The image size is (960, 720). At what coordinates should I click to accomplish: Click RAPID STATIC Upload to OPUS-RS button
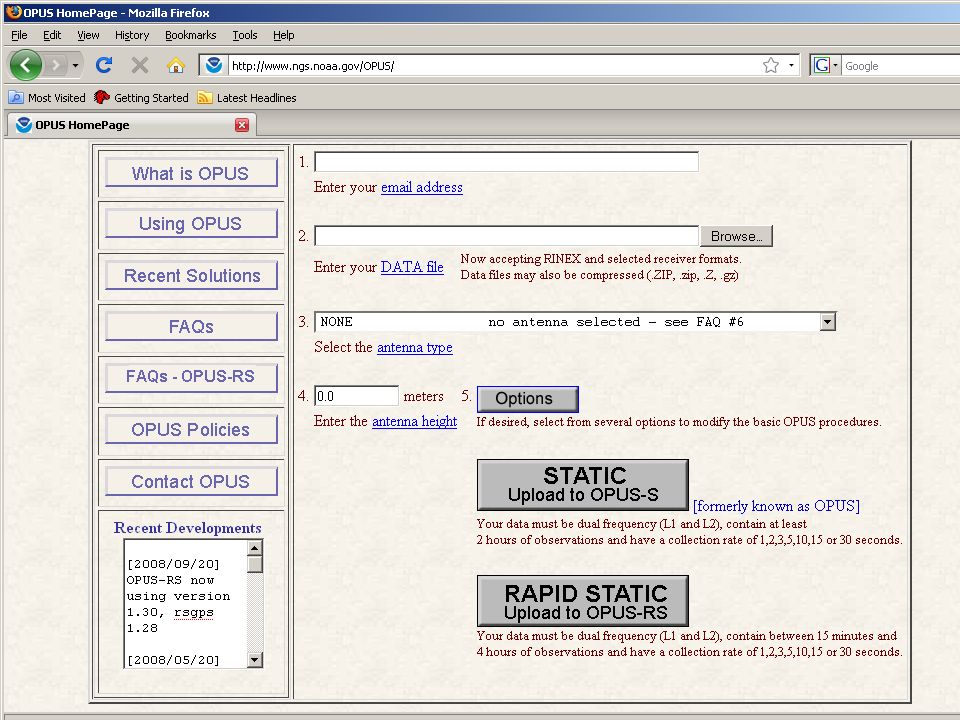[x=583, y=601]
